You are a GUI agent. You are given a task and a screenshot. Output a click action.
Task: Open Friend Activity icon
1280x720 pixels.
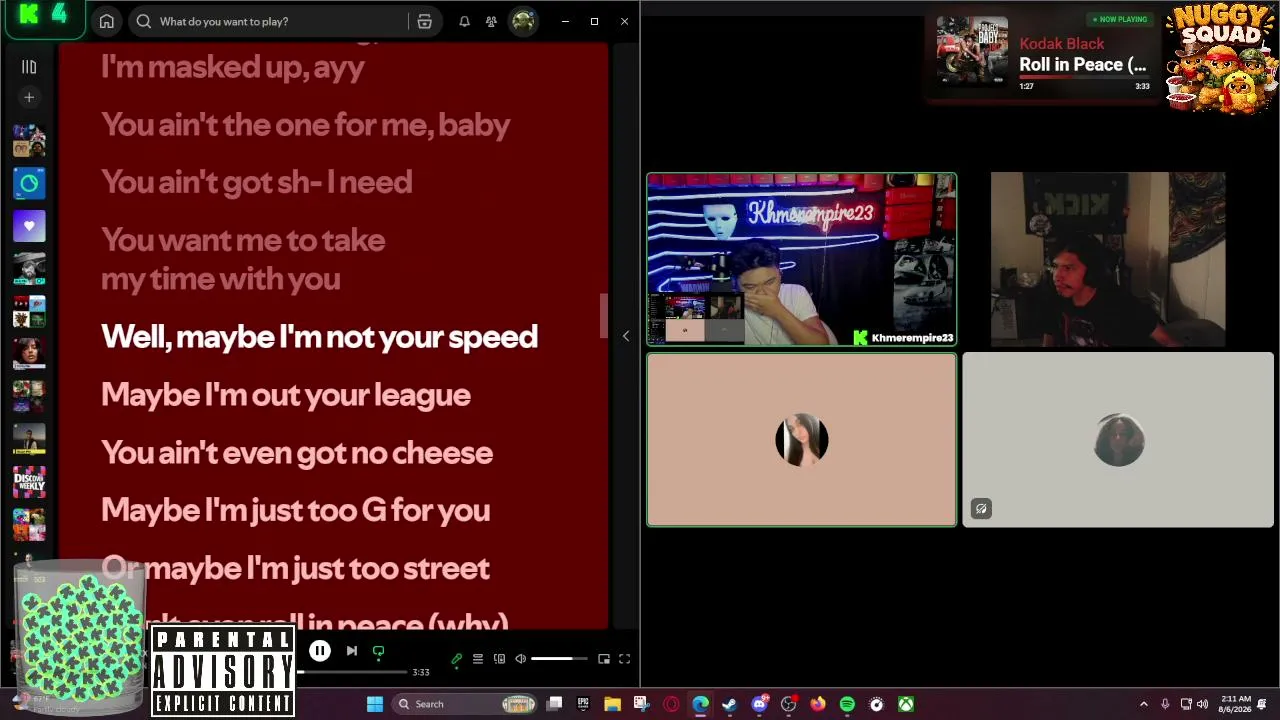point(491,21)
